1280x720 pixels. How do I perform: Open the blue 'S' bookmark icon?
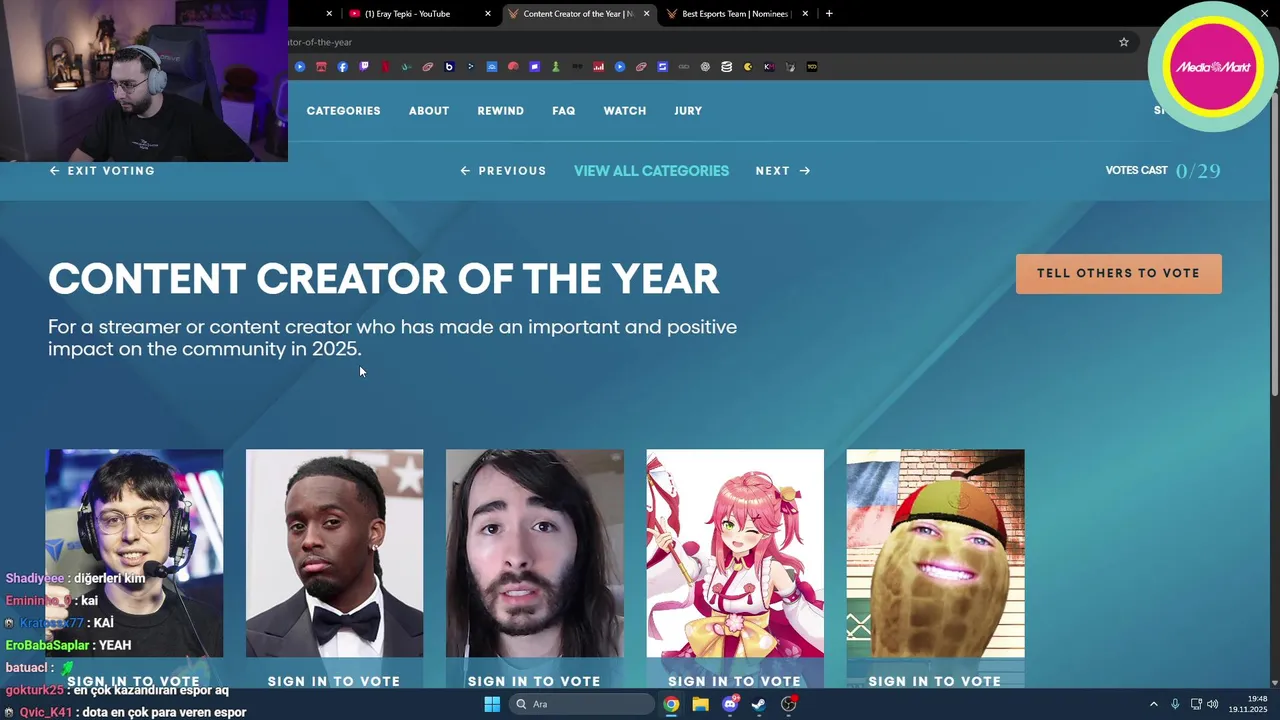coord(662,67)
